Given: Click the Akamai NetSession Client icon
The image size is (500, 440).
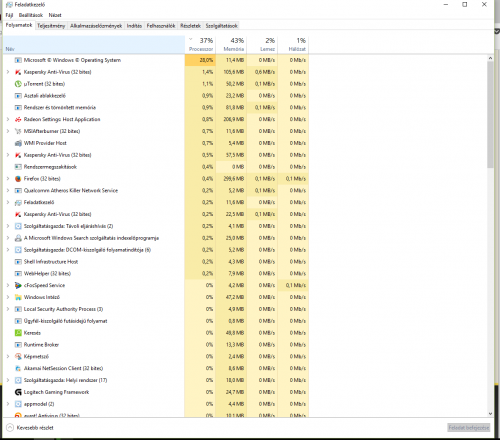Looking at the screenshot, I should pyautogui.click(x=18, y=368).
